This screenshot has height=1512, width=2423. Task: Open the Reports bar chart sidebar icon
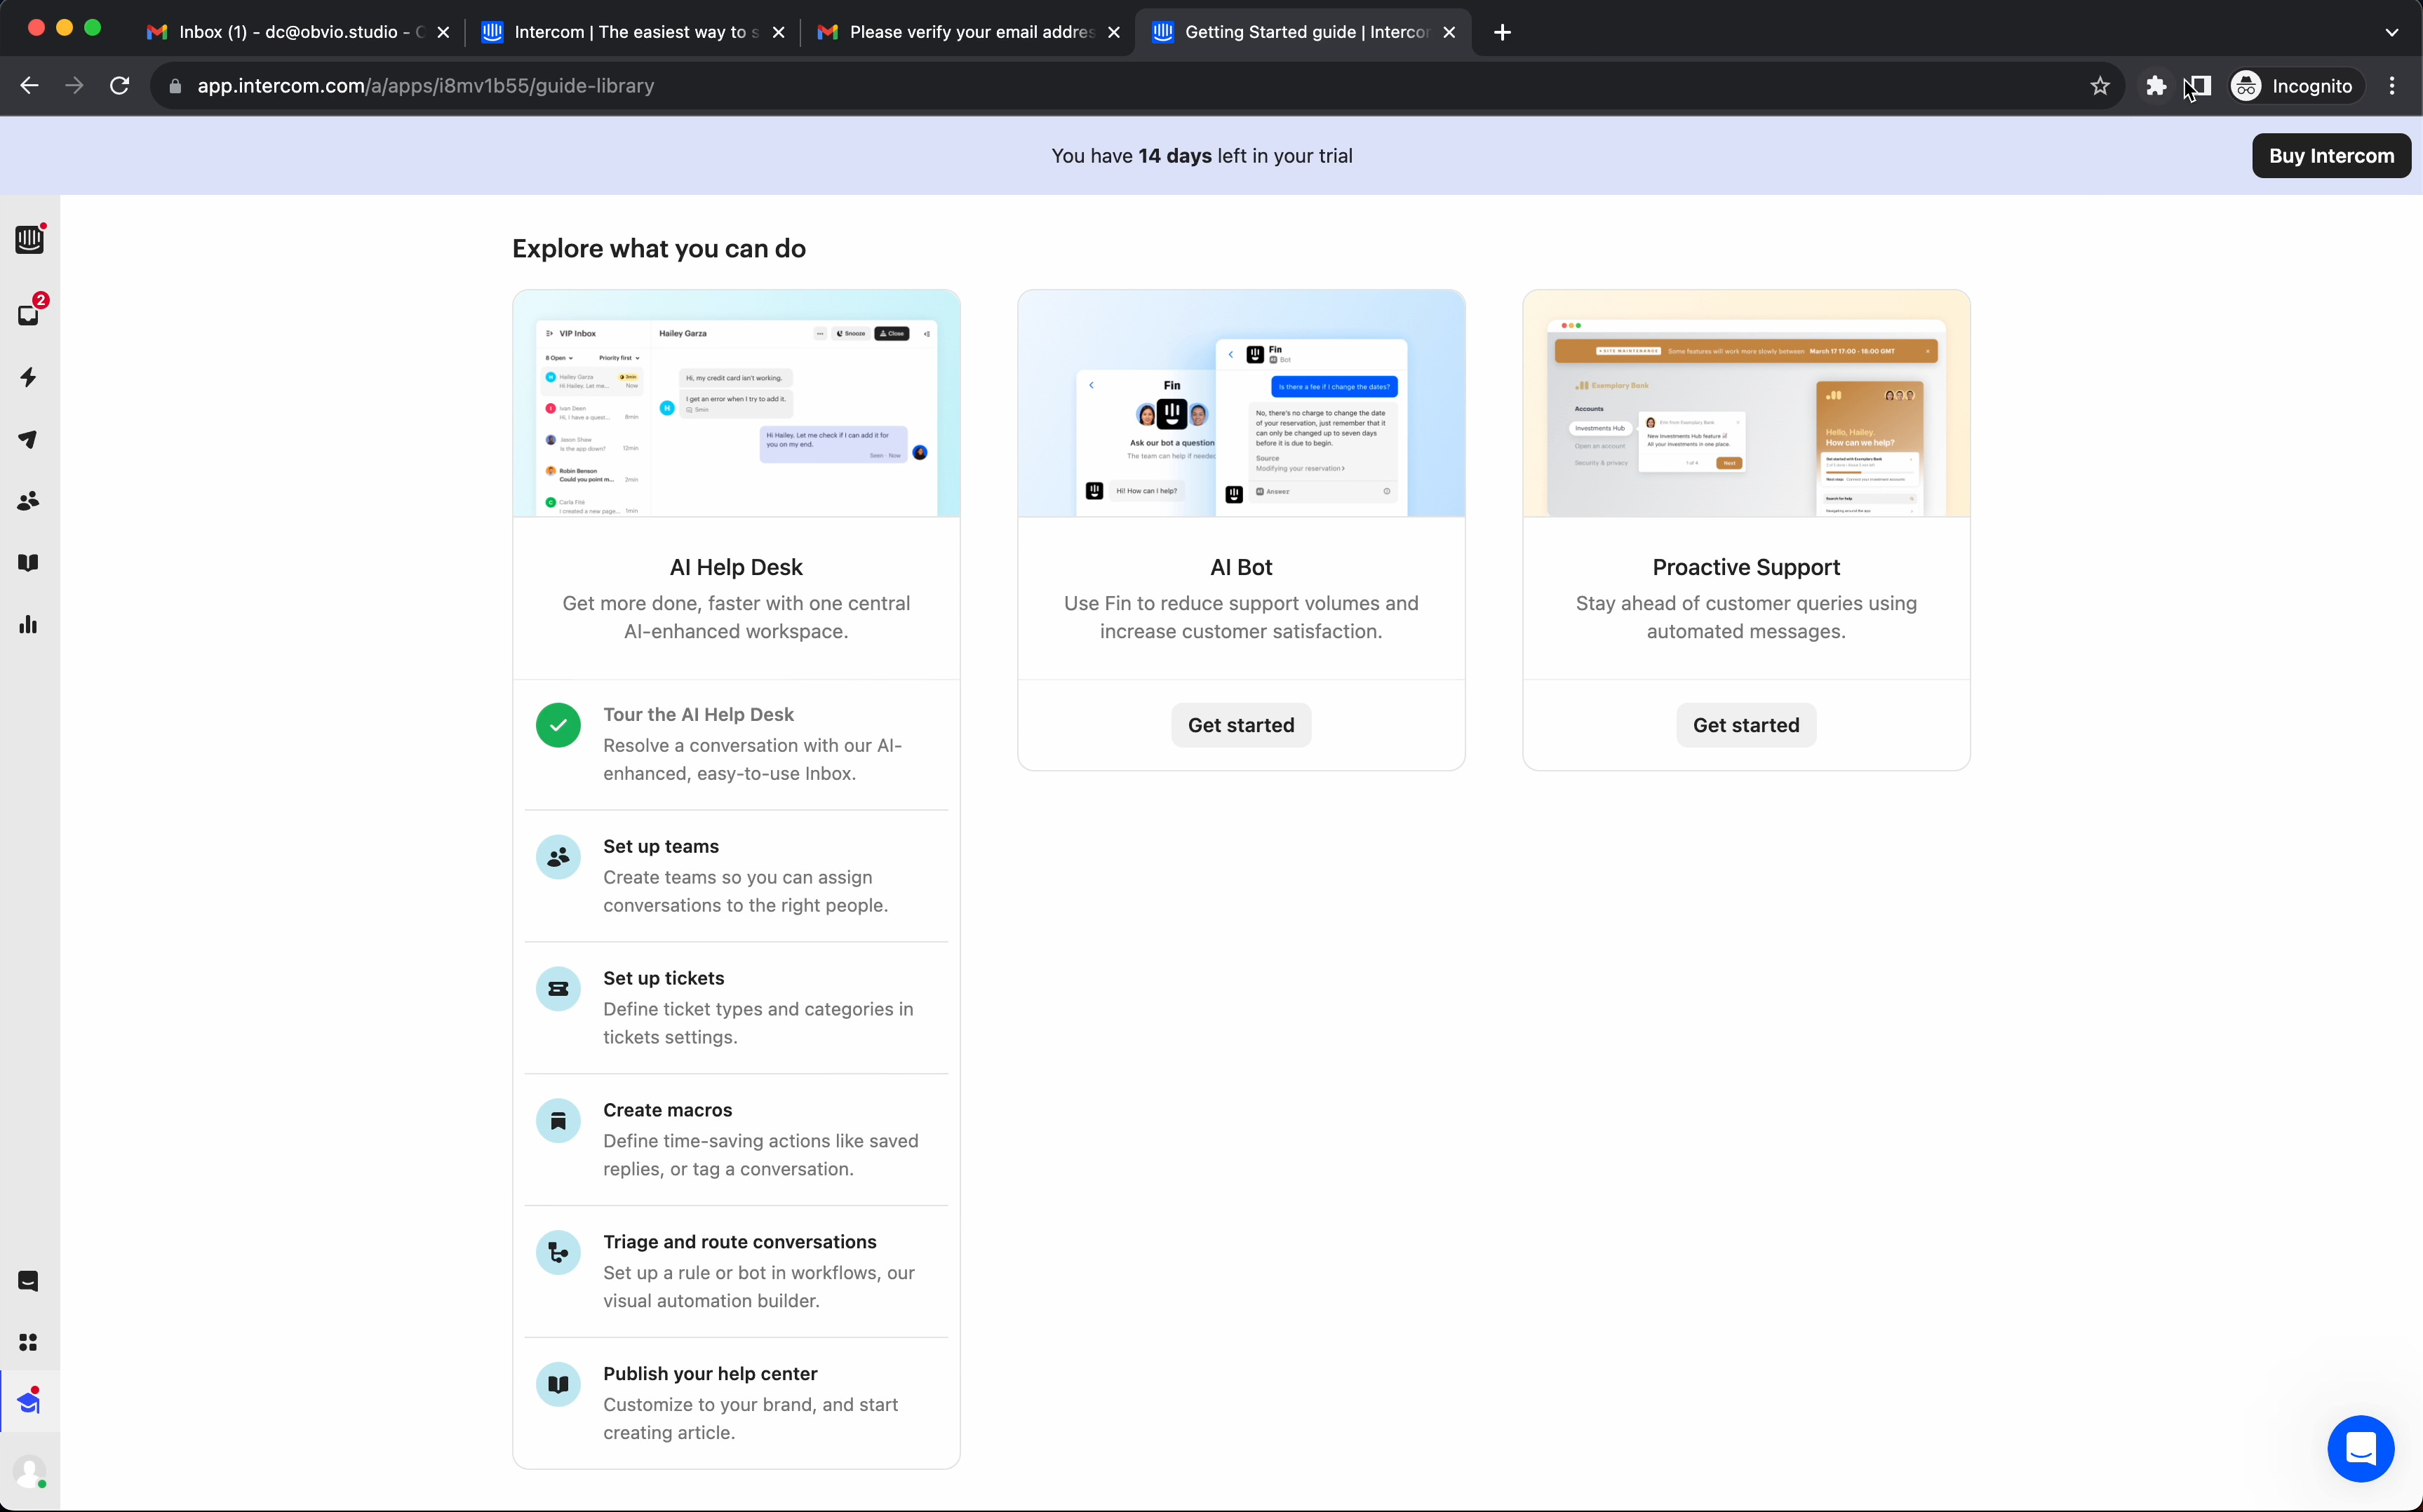pos(28,625)
